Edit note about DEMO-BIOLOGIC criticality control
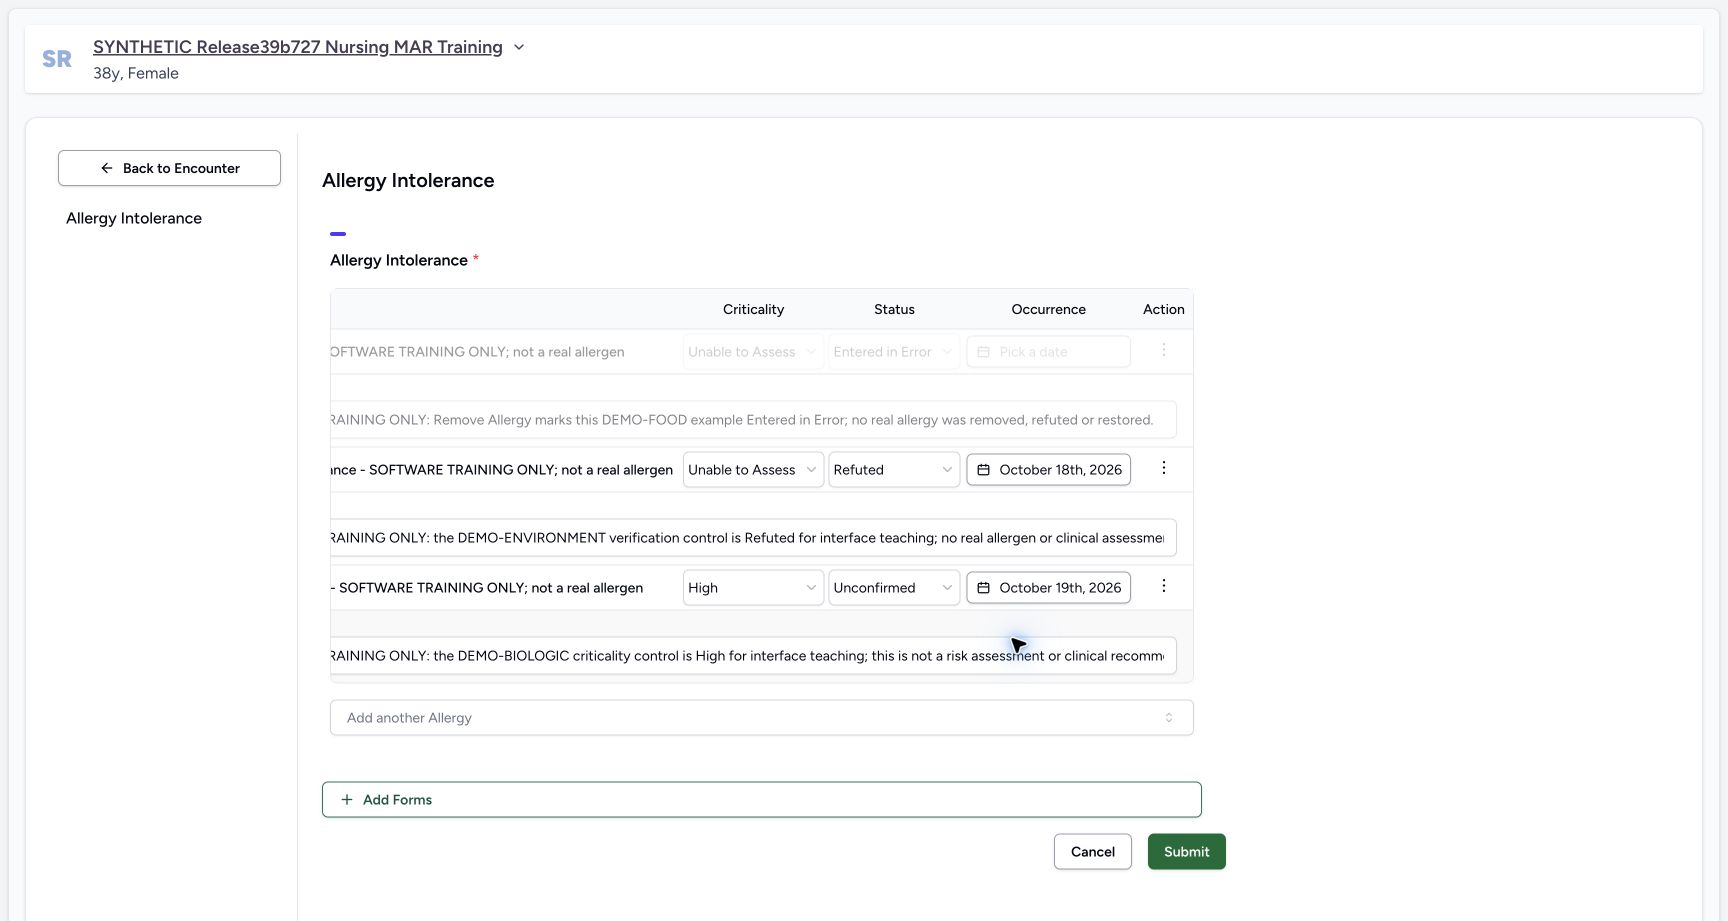The width and height of the screenshot is (1728, 921). pos(753,655)
